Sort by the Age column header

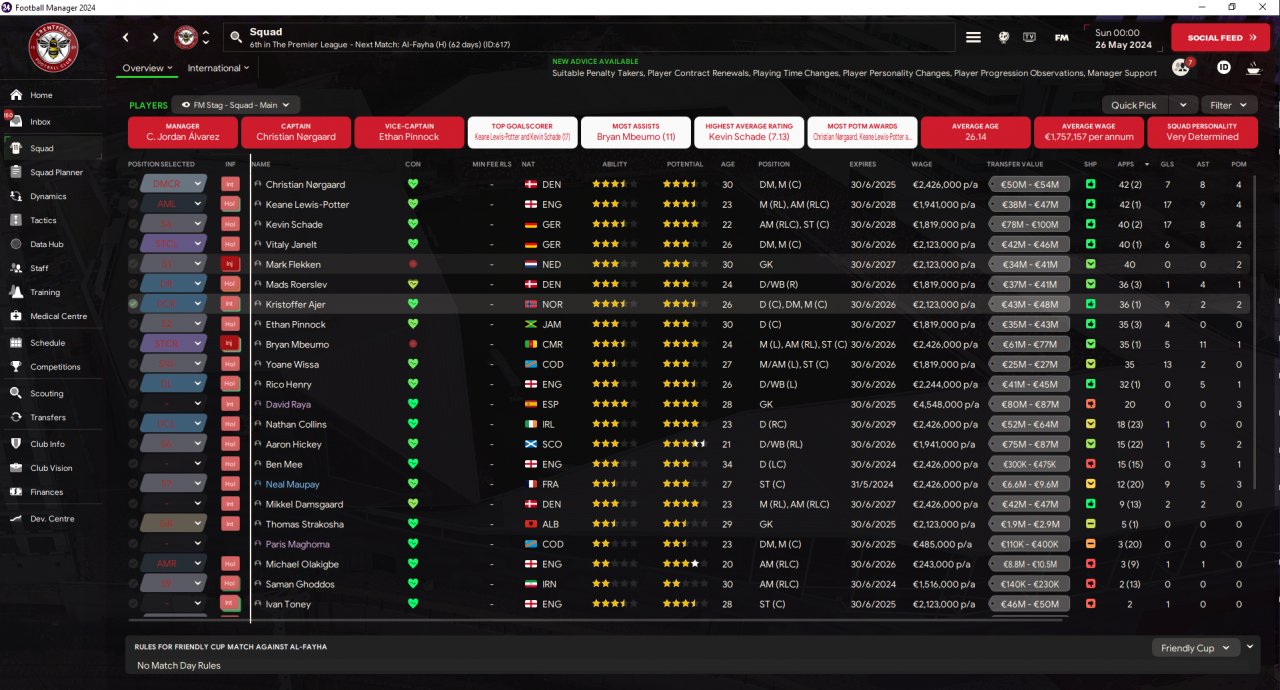pyautogui.click(x=728, y=164)
